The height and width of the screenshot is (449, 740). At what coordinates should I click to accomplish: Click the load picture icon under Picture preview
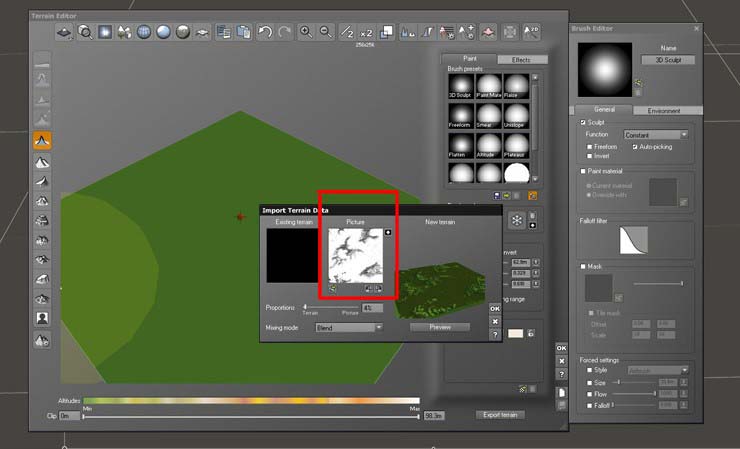point(333,288)
